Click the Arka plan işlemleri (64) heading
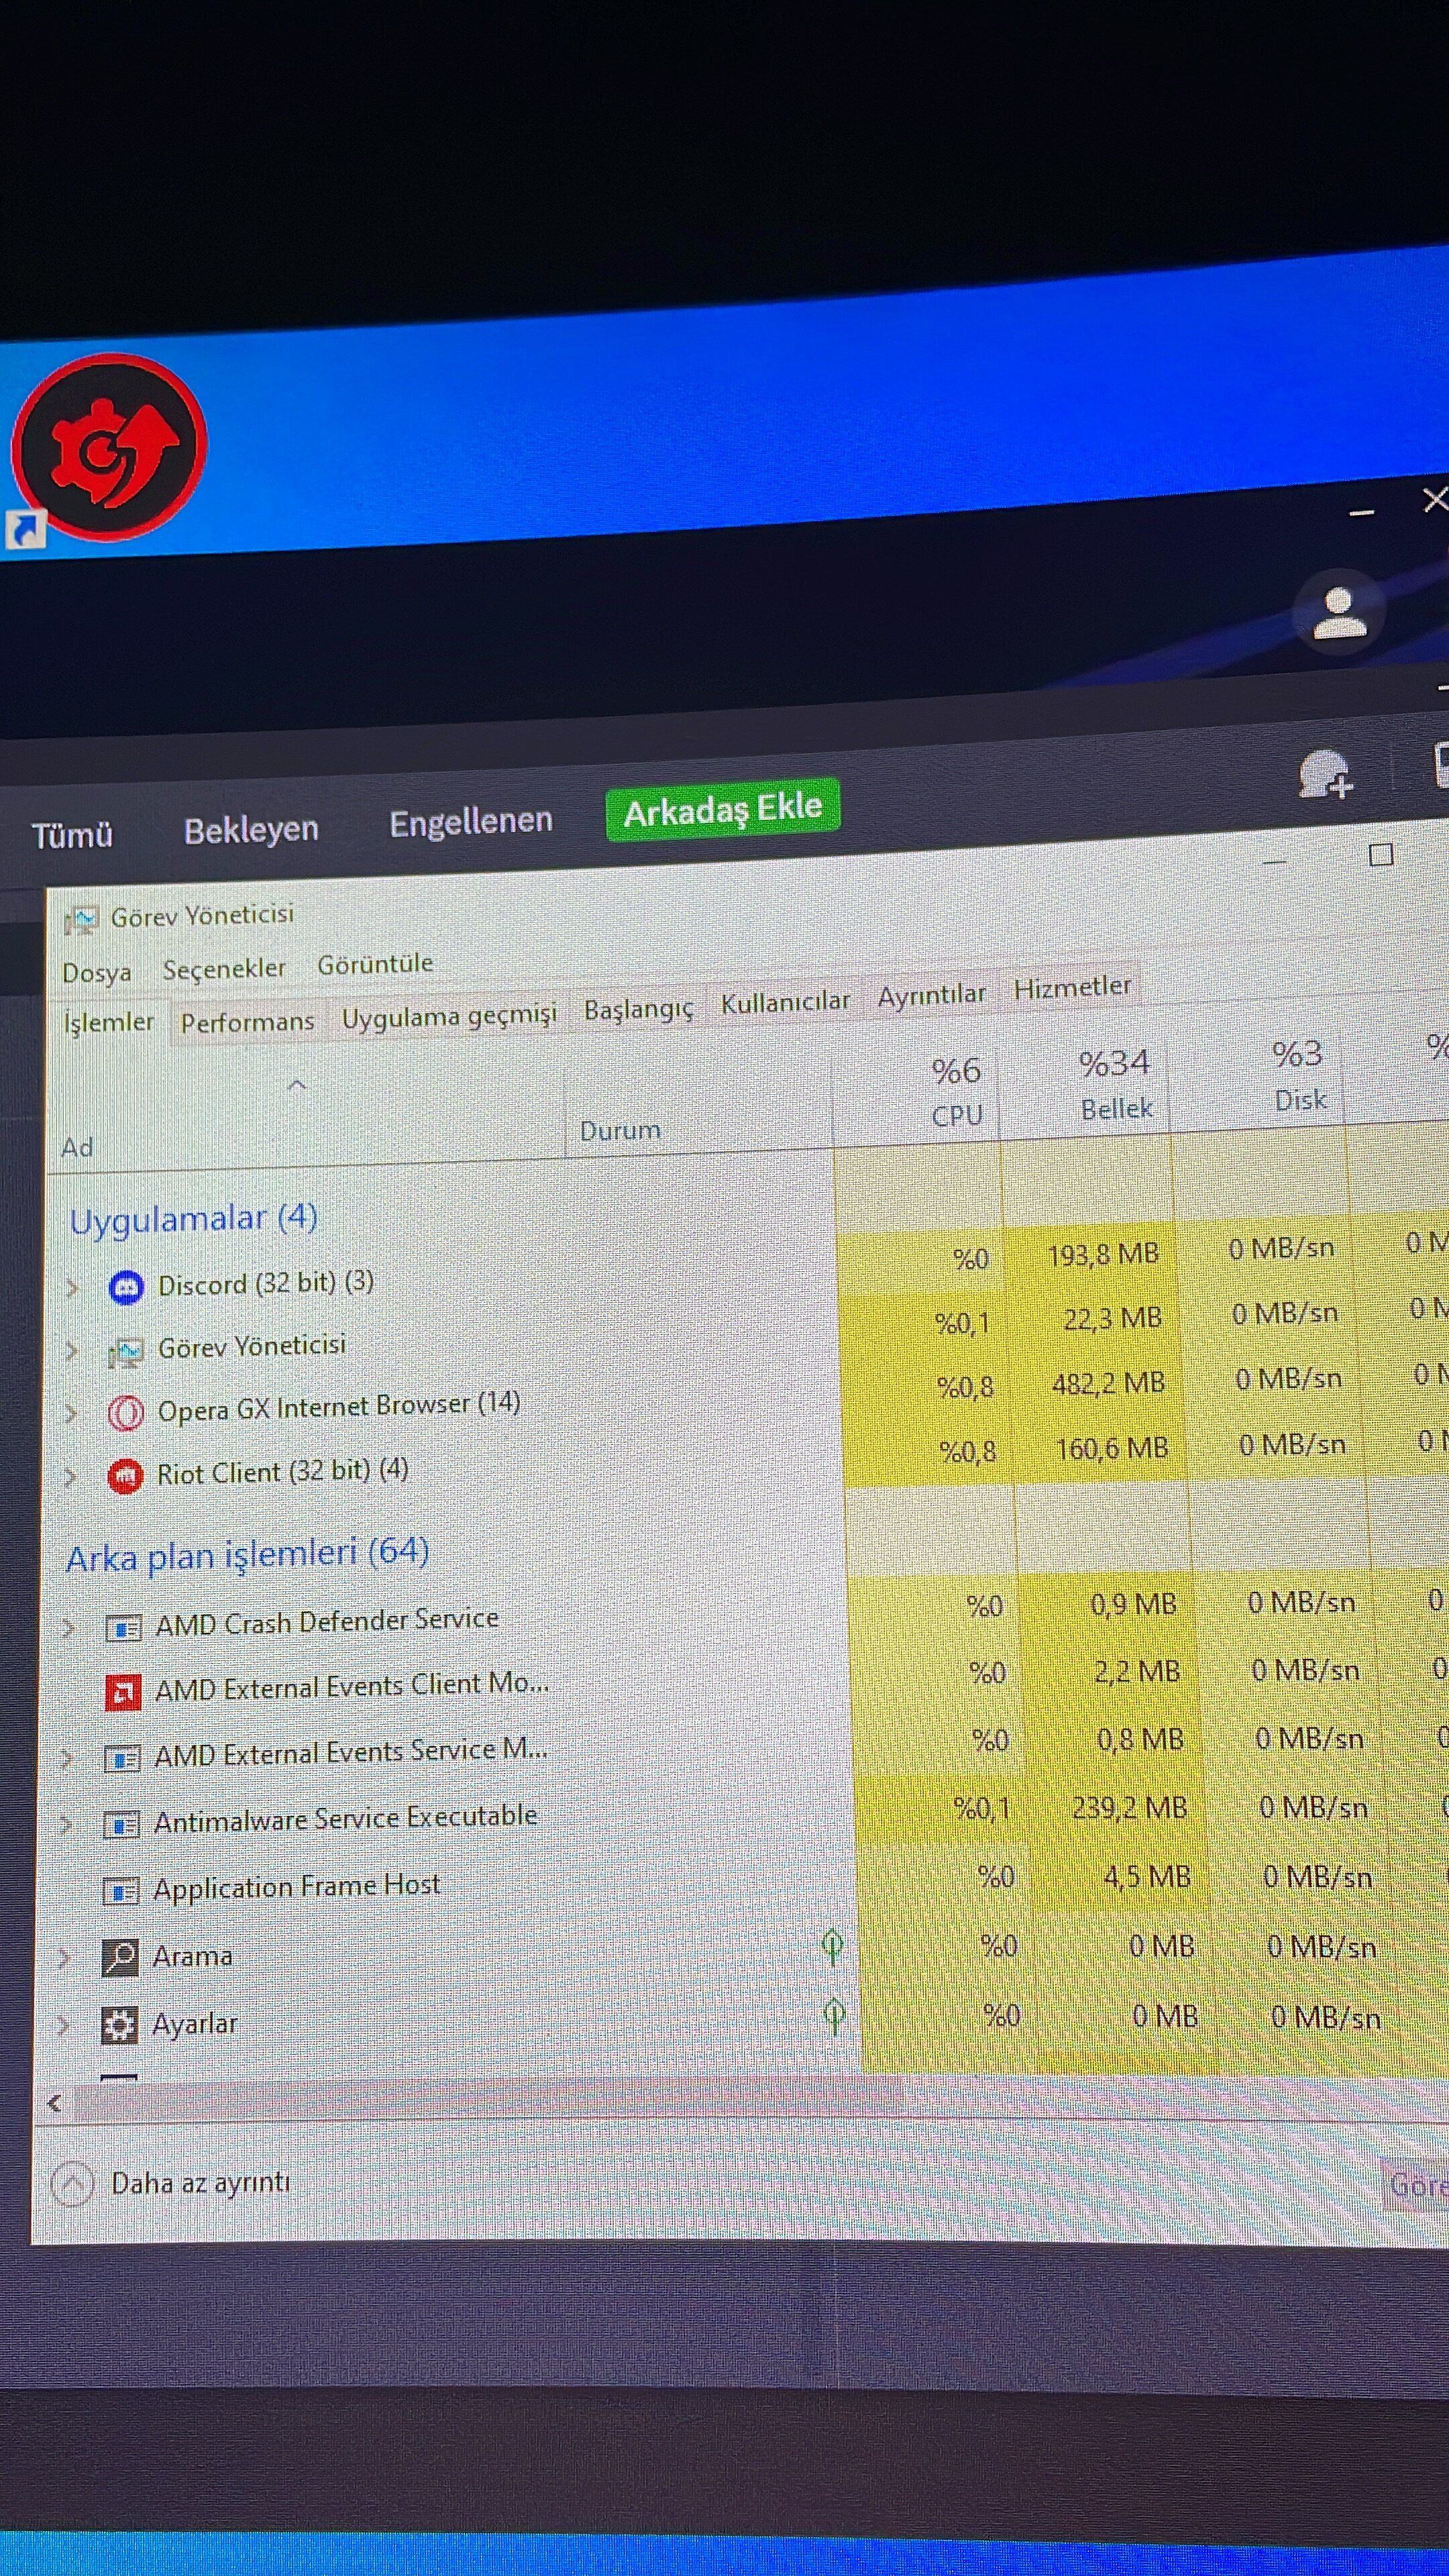This screenshot has height=2576, width=1449. (x=248, y=1556)
